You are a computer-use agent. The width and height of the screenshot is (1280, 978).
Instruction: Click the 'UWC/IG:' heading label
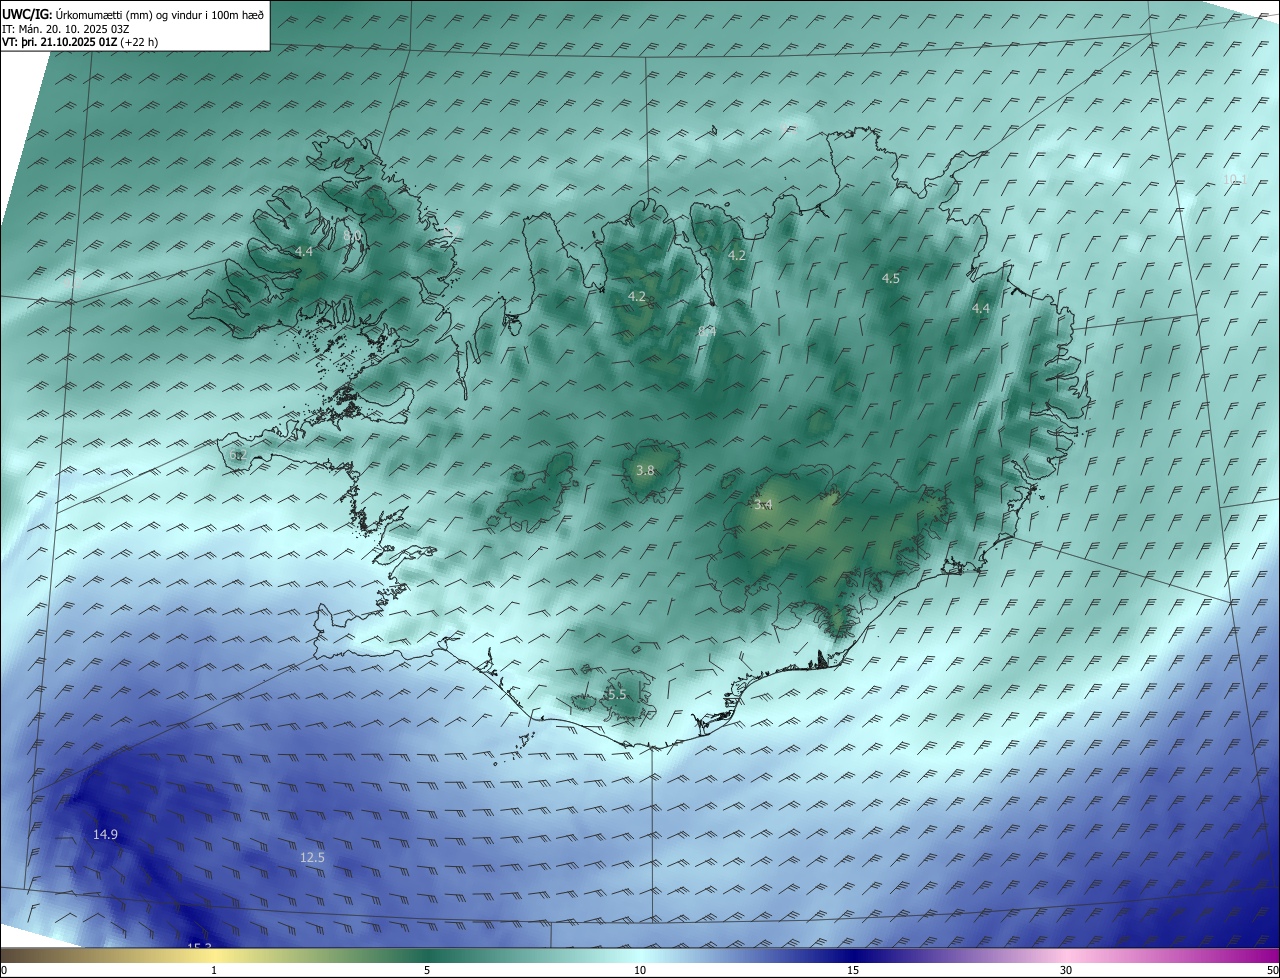[27, 14]
